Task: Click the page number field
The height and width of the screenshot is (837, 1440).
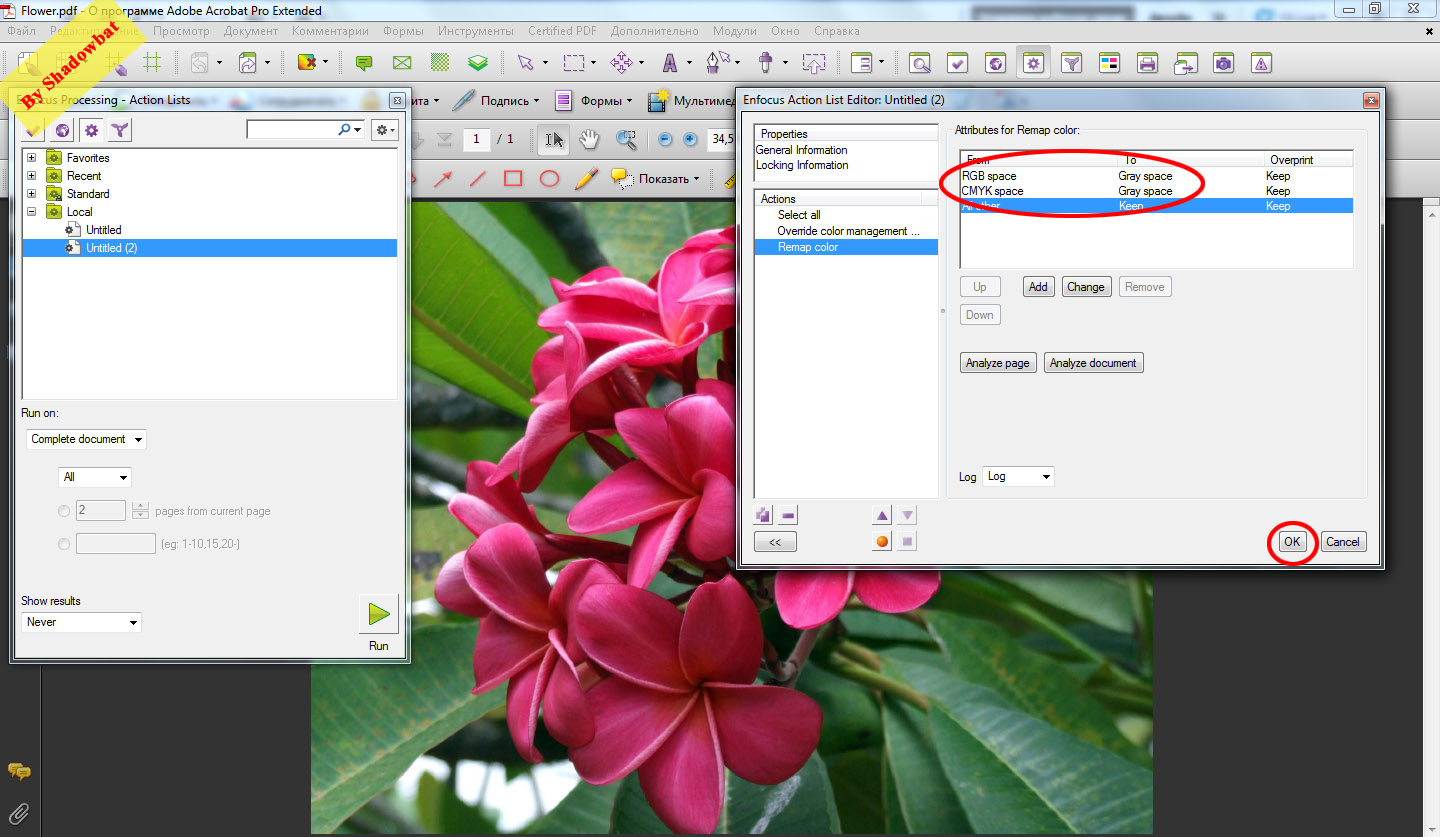Action: tap(477, 139)
